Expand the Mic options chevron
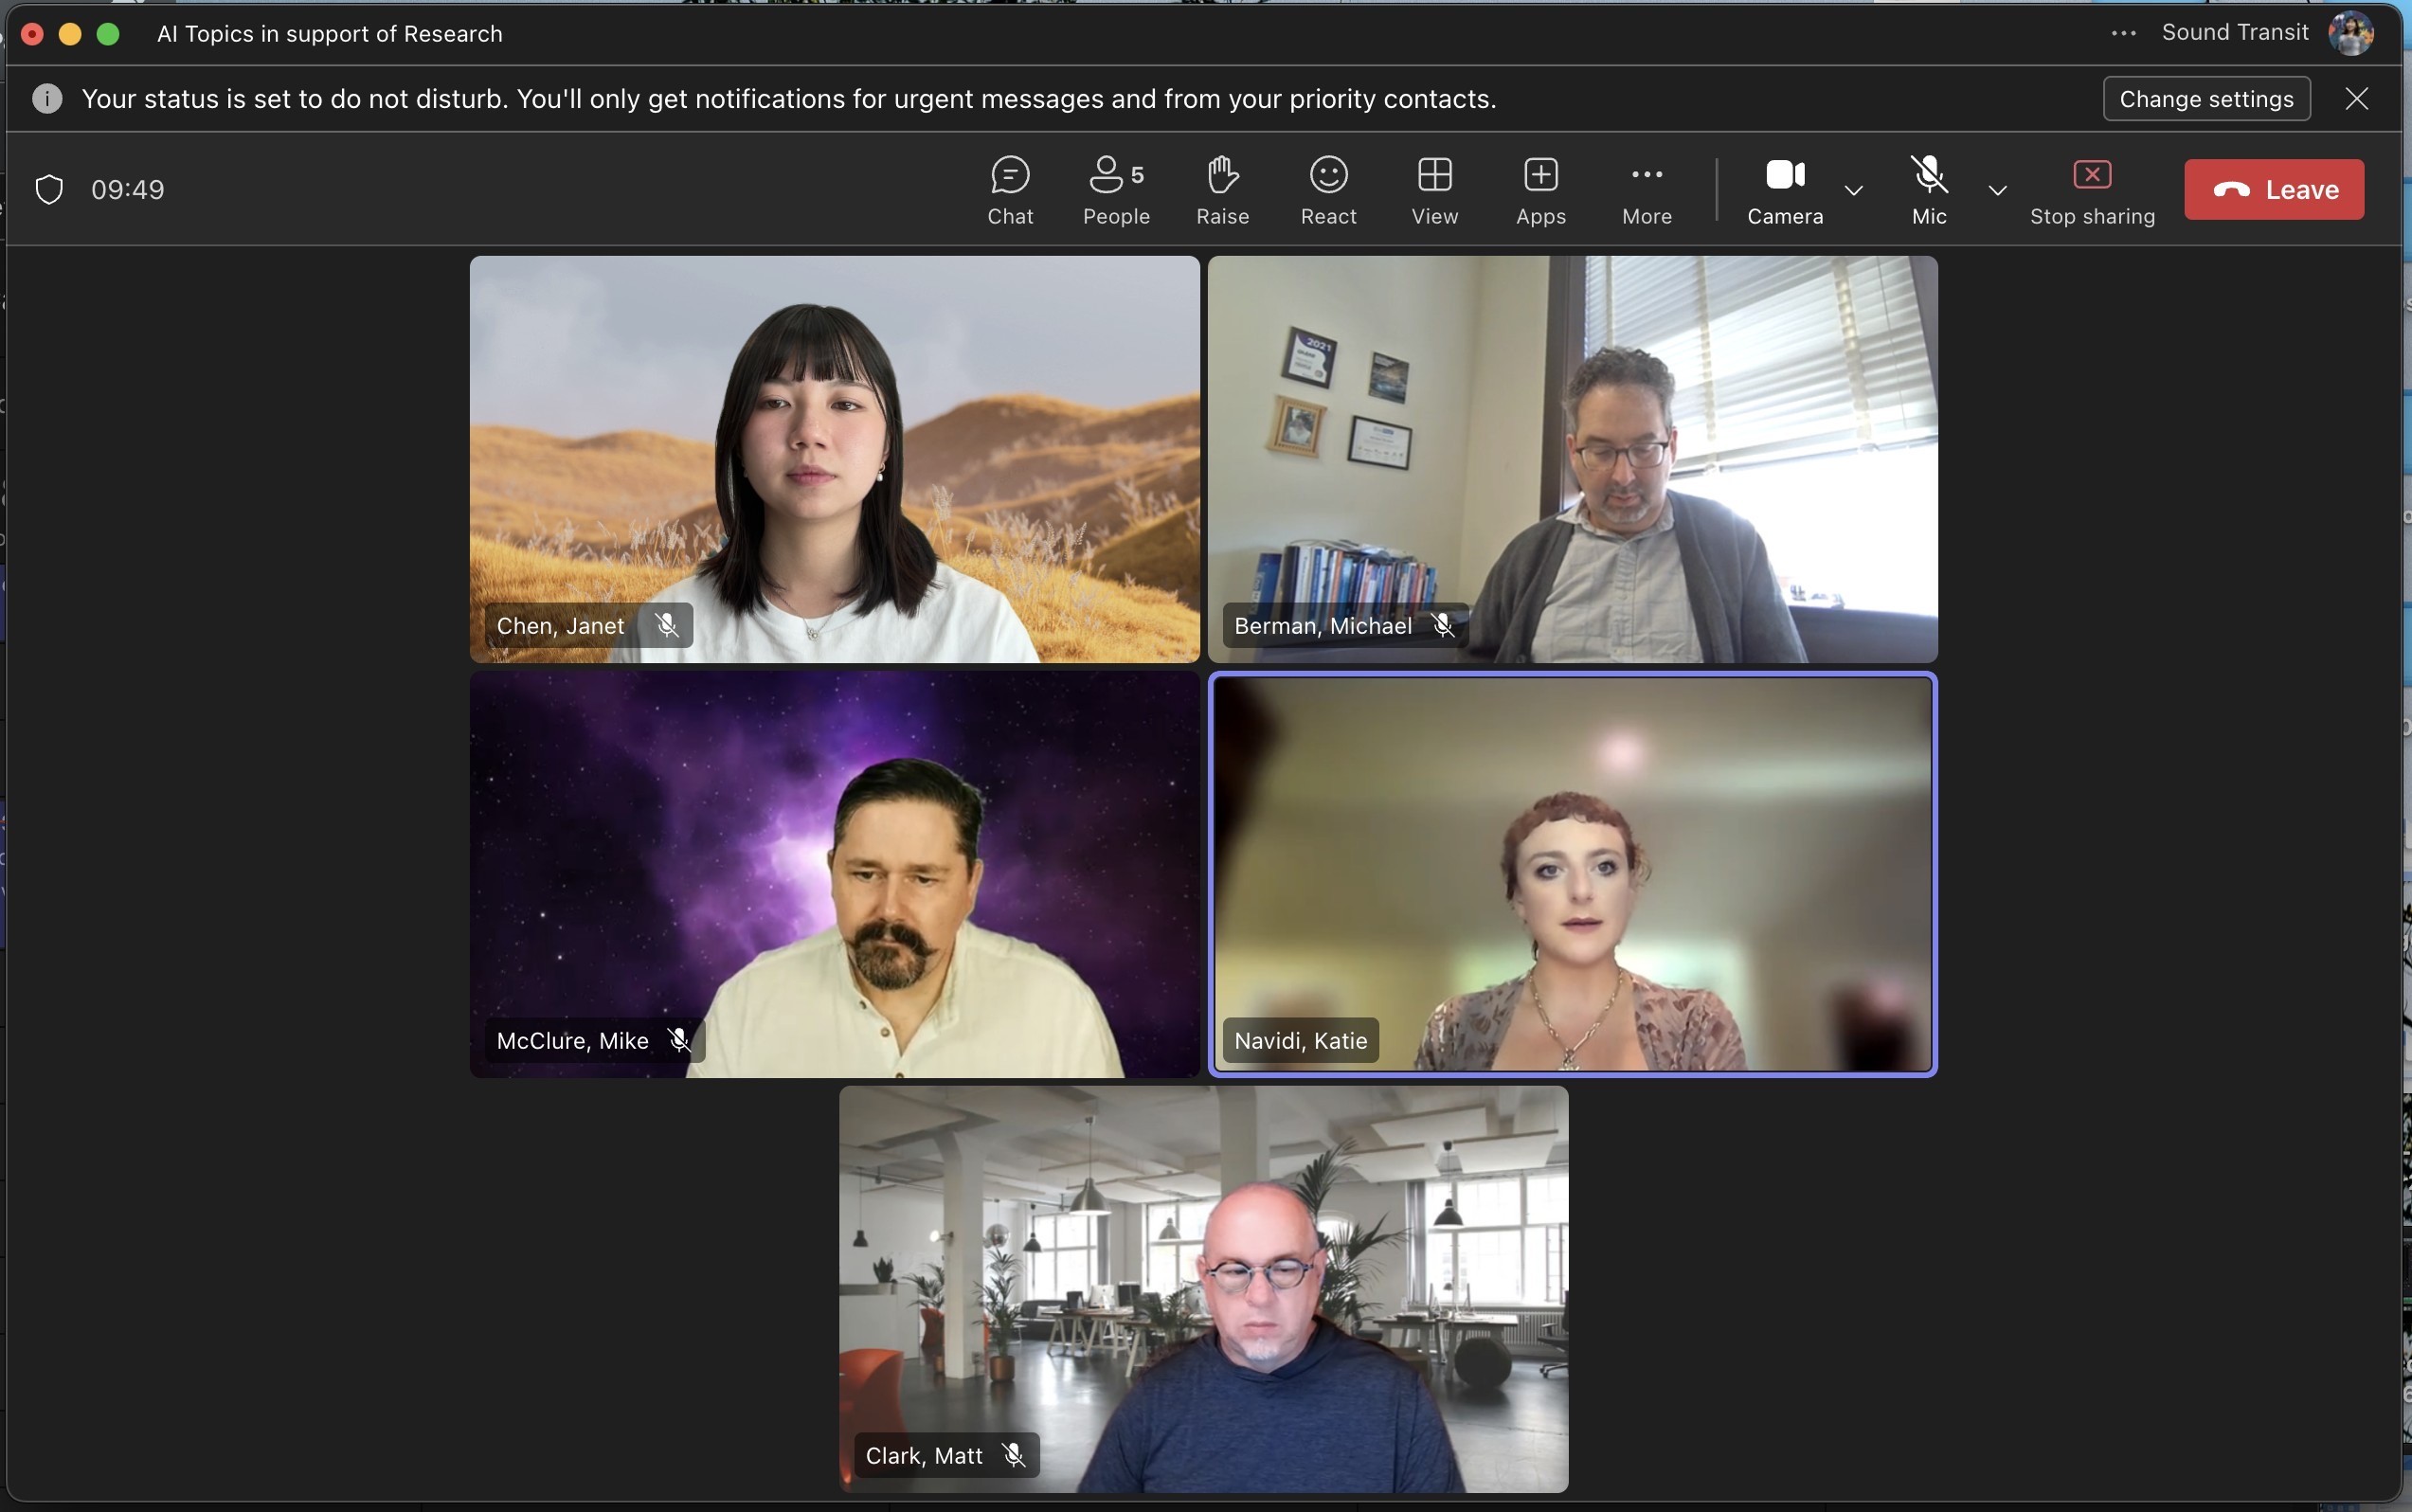 coord(1997,190)
